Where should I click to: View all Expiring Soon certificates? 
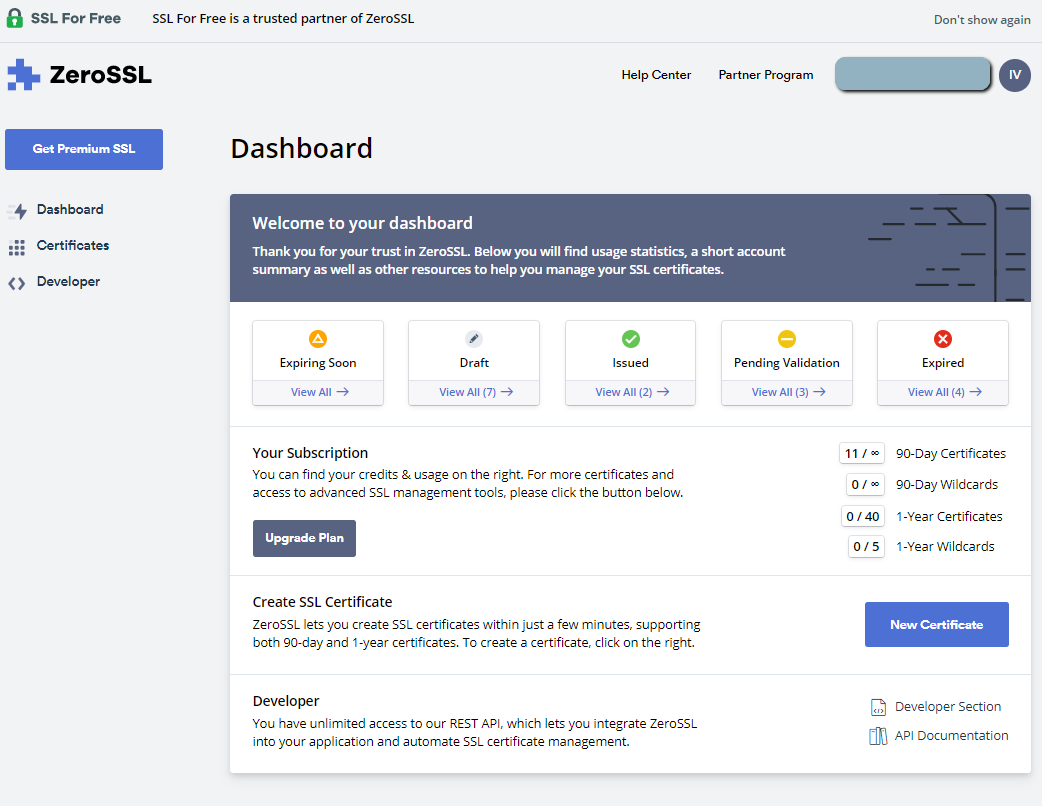[x=319, y=392]
